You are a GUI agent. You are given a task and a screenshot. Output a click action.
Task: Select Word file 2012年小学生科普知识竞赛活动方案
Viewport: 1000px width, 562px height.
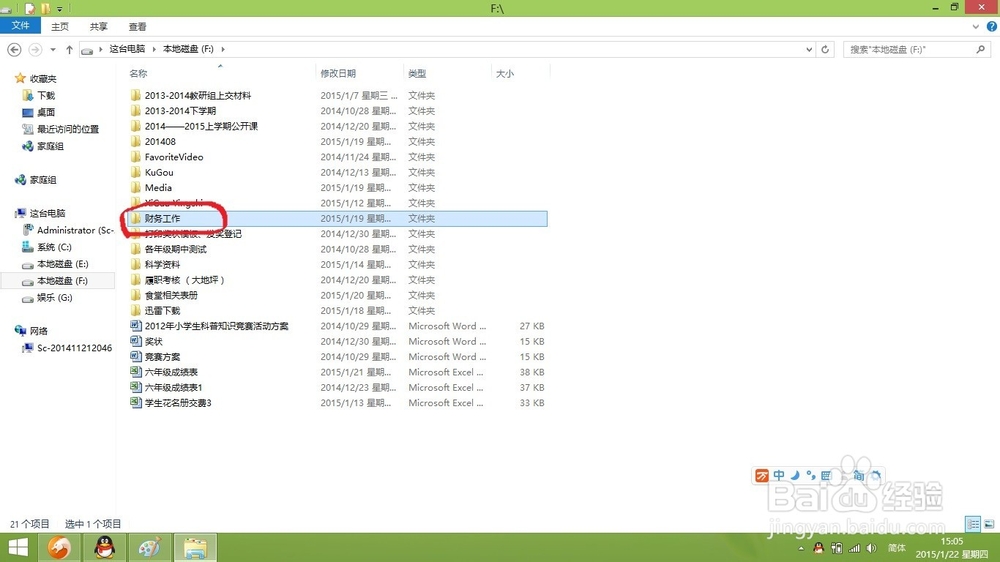coord(216,326)
